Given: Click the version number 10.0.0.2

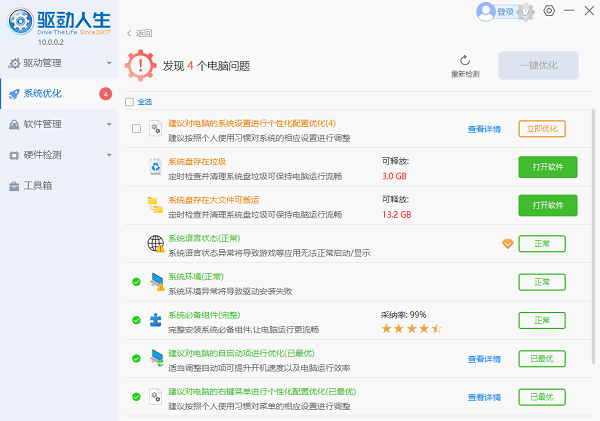Looking at the screenshot, I should tap(51, 42).
